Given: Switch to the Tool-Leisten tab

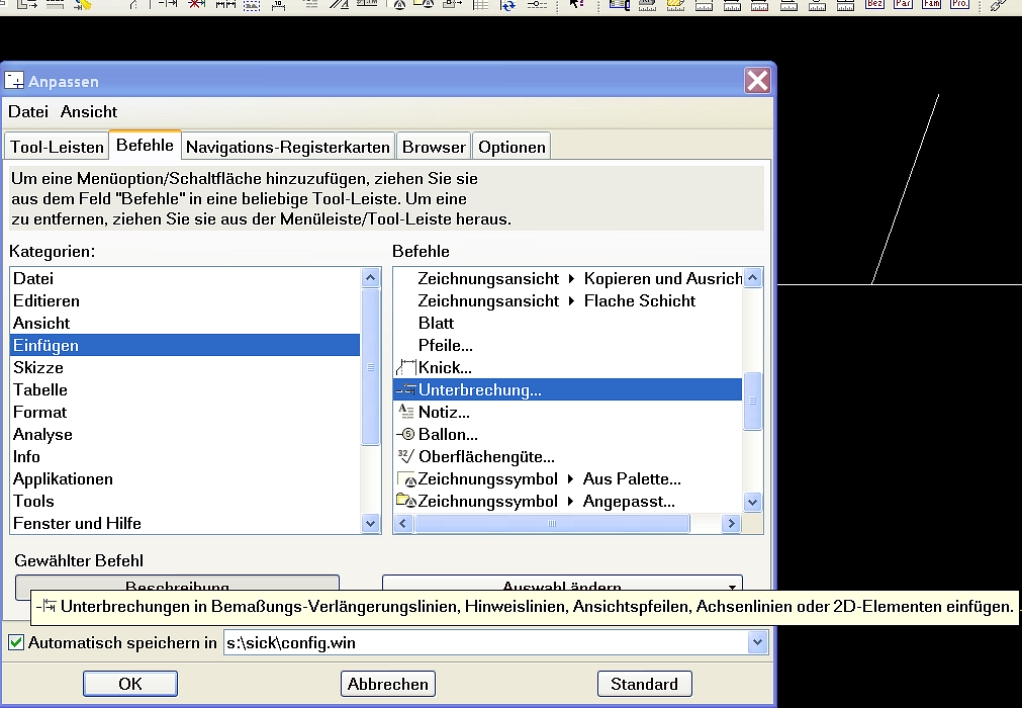Looking at the screenshot, I should pos(57,147).
